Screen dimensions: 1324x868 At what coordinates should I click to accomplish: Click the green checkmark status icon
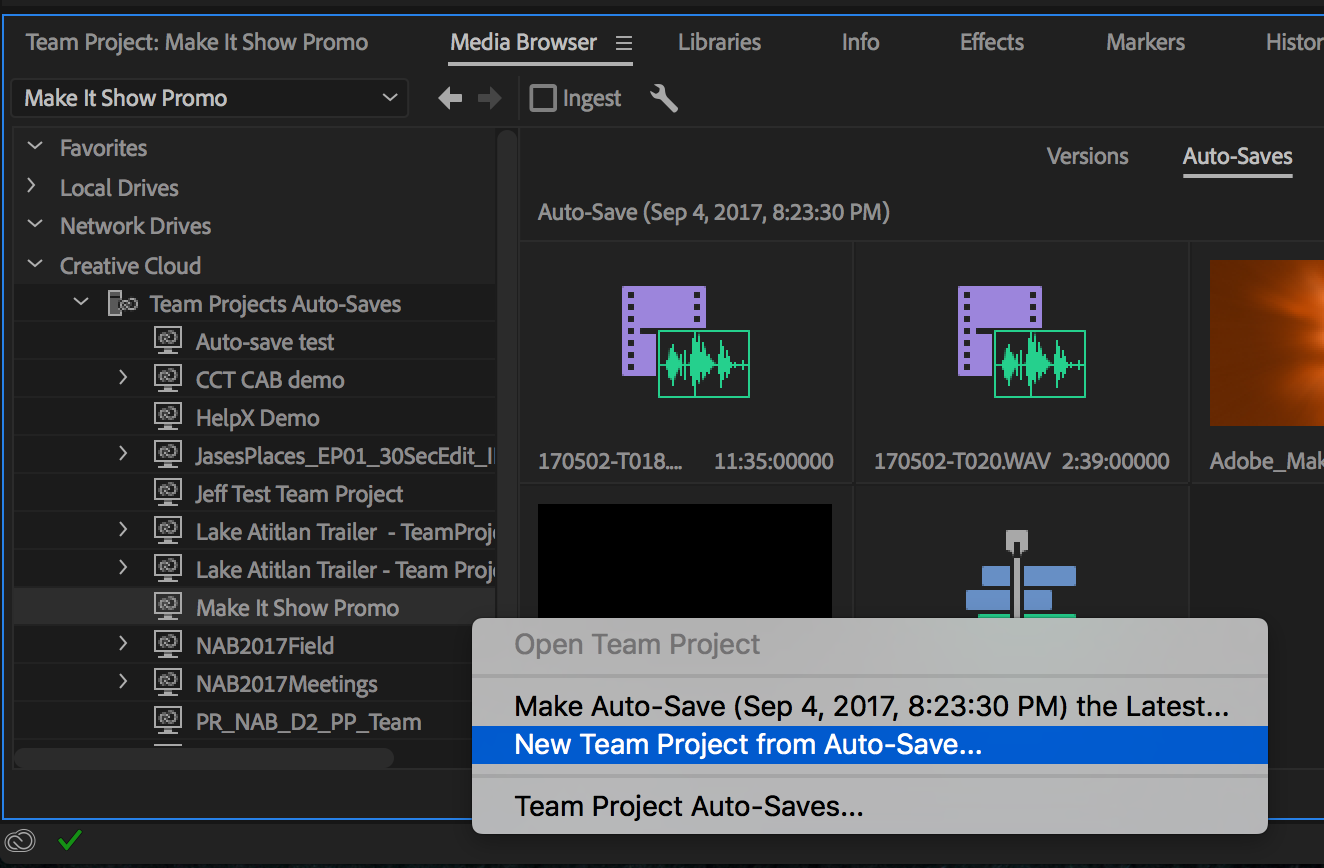point(69,841)
